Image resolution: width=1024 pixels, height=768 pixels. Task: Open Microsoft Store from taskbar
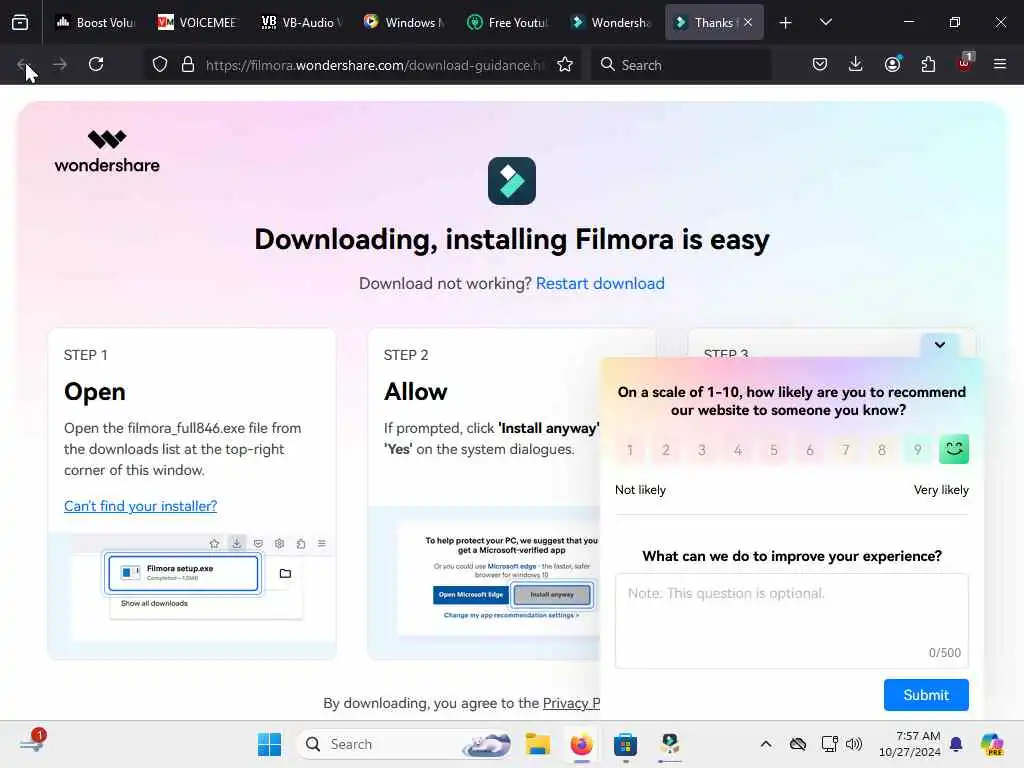(625, 744)
